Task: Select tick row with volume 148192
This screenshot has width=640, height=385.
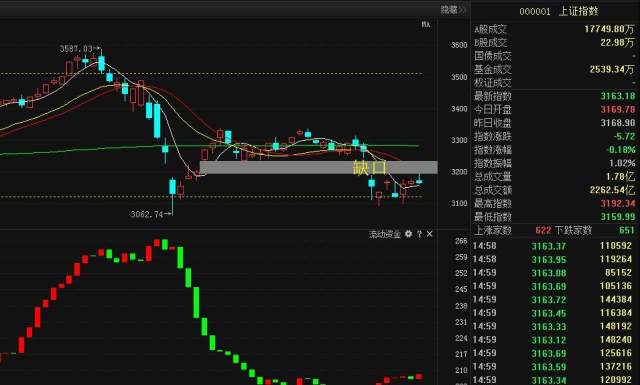Action: [553, 327]
